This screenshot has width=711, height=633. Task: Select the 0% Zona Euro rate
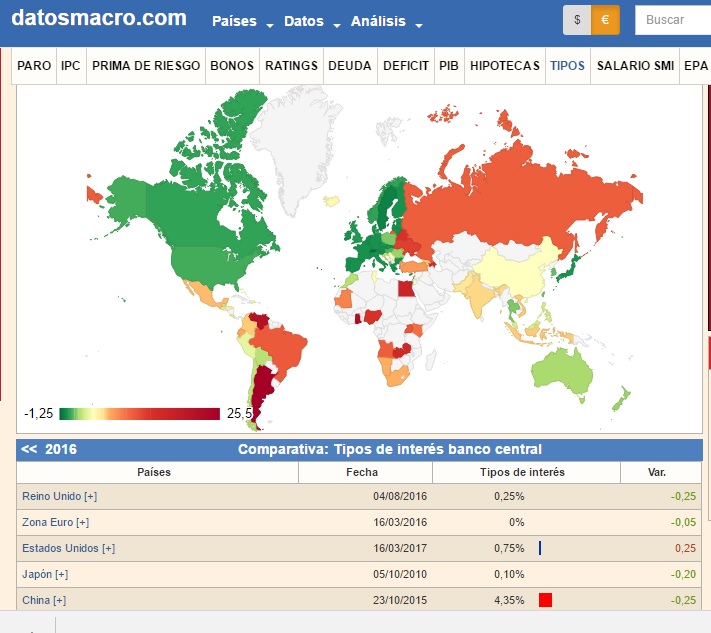click(516, 522)
